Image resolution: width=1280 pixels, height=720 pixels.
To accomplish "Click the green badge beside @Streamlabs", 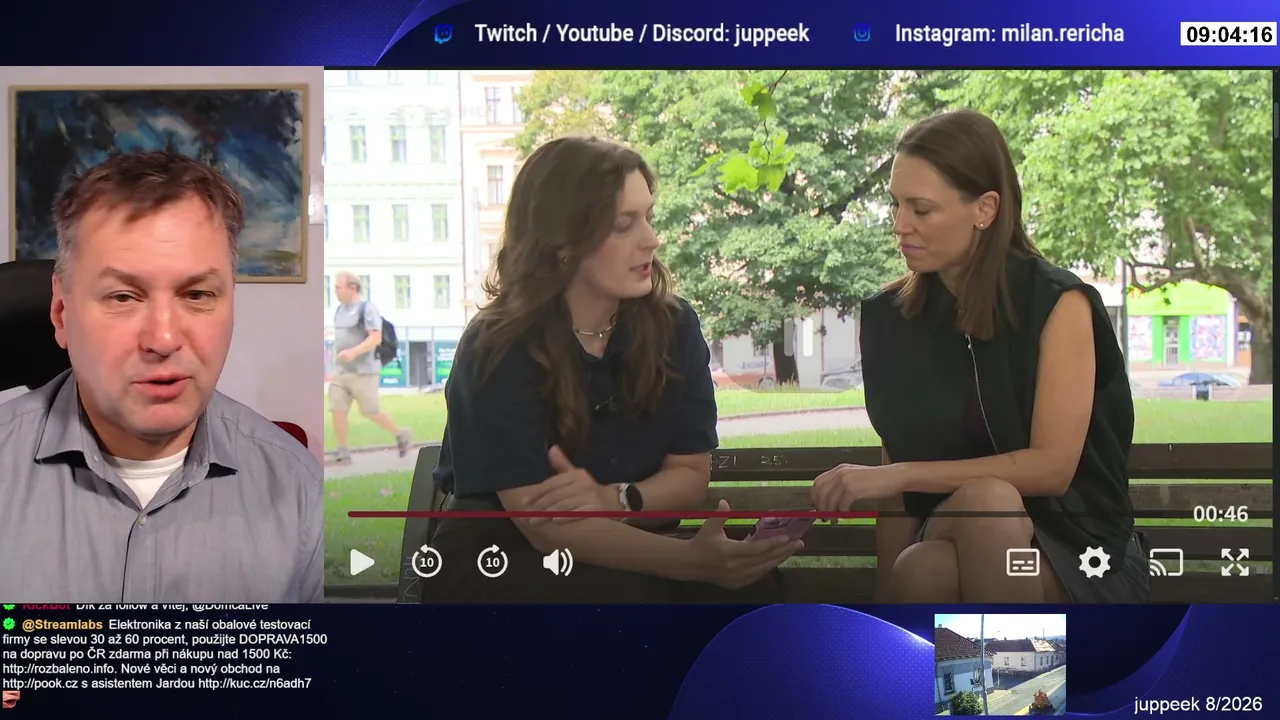I will tap(9, 624).
